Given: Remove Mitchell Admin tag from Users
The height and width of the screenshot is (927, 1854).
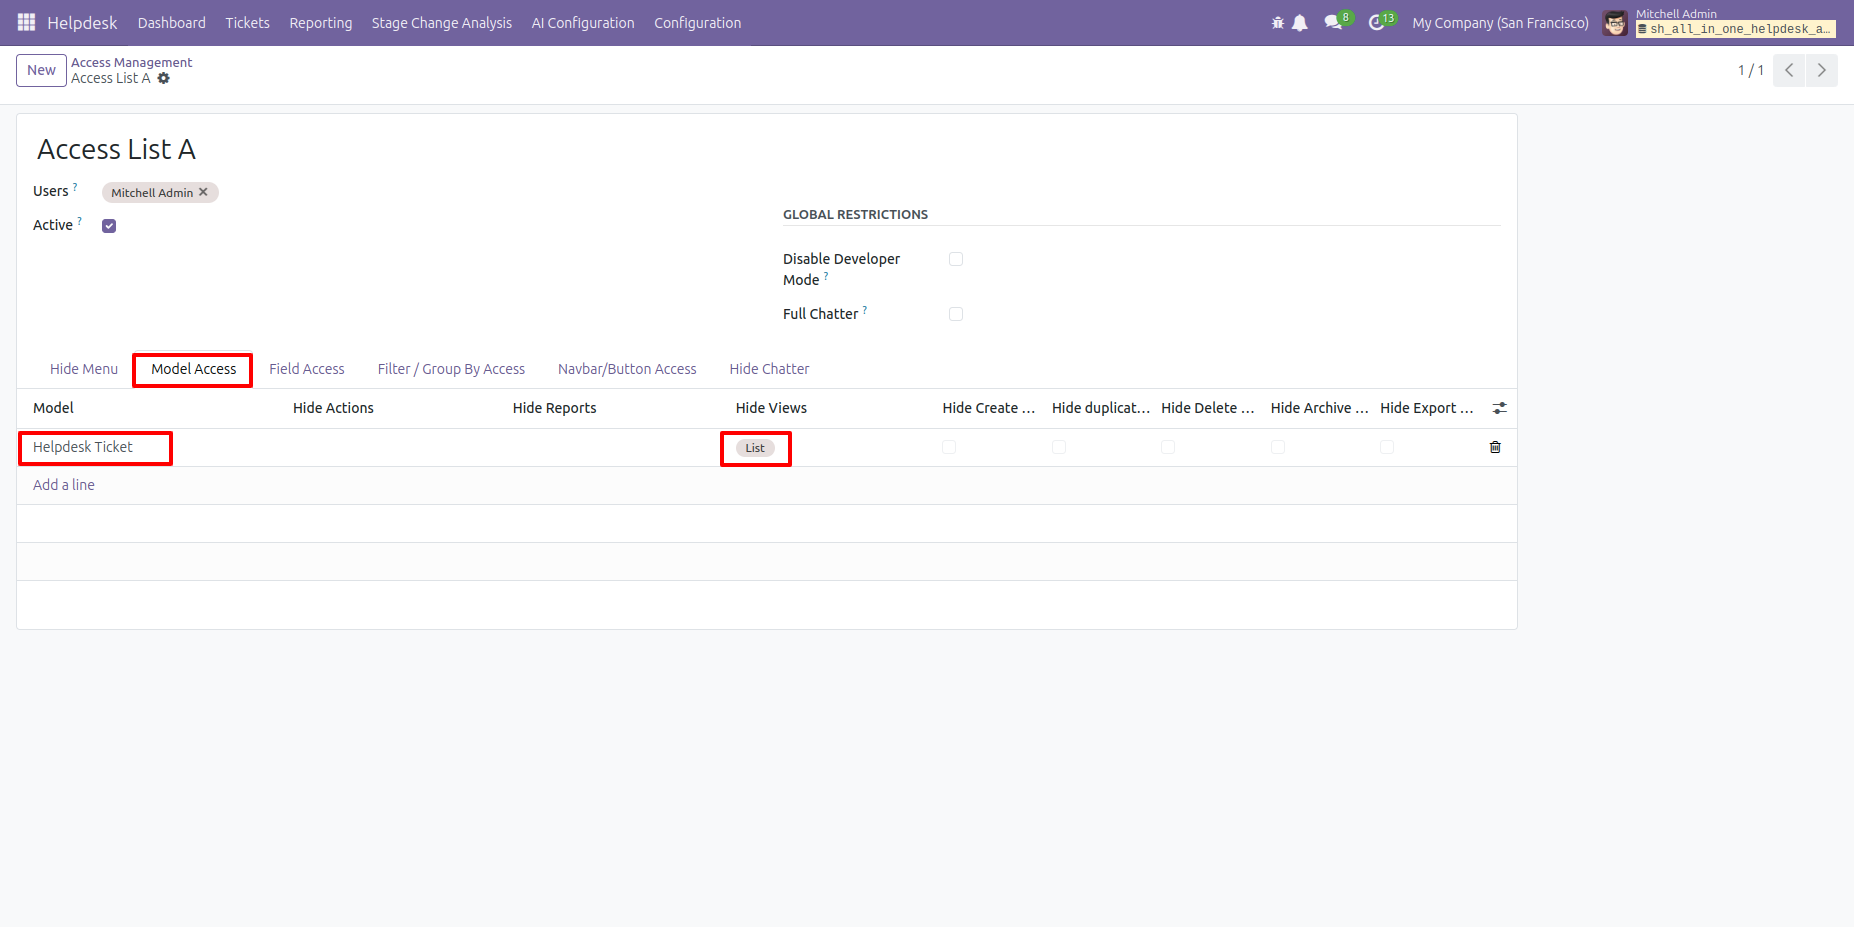Looking at the screenshot, I should pos(203,192).
